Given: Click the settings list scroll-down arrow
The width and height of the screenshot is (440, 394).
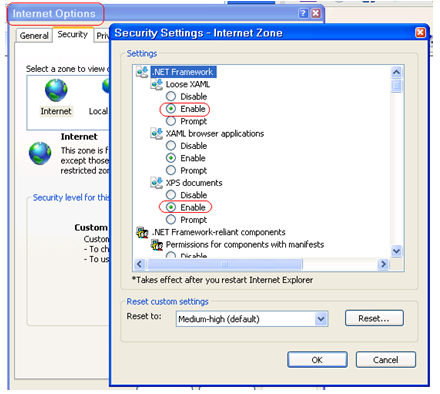Looking at the screenshot, I should tap(396, 251).
